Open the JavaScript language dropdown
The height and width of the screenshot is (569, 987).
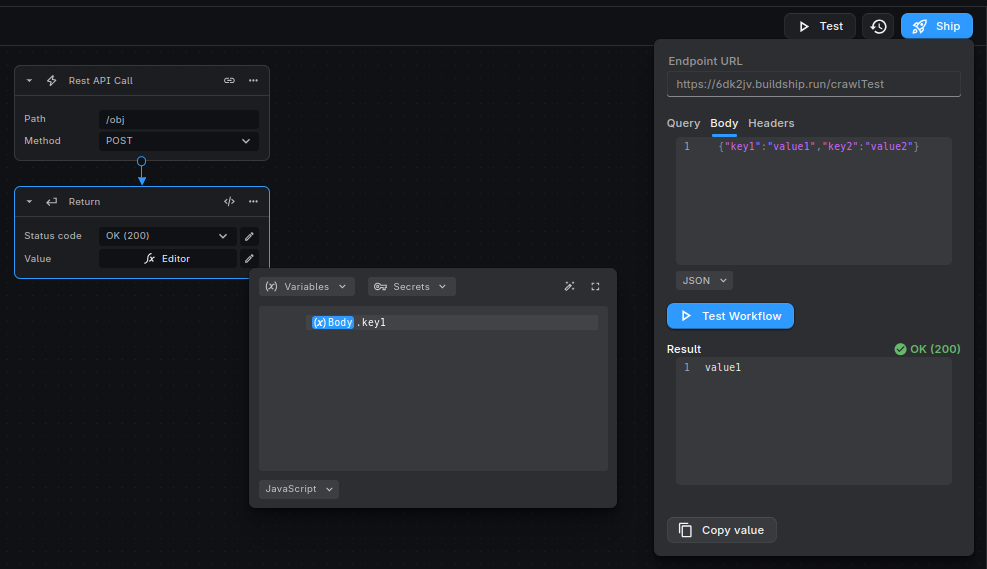[299, 489]
